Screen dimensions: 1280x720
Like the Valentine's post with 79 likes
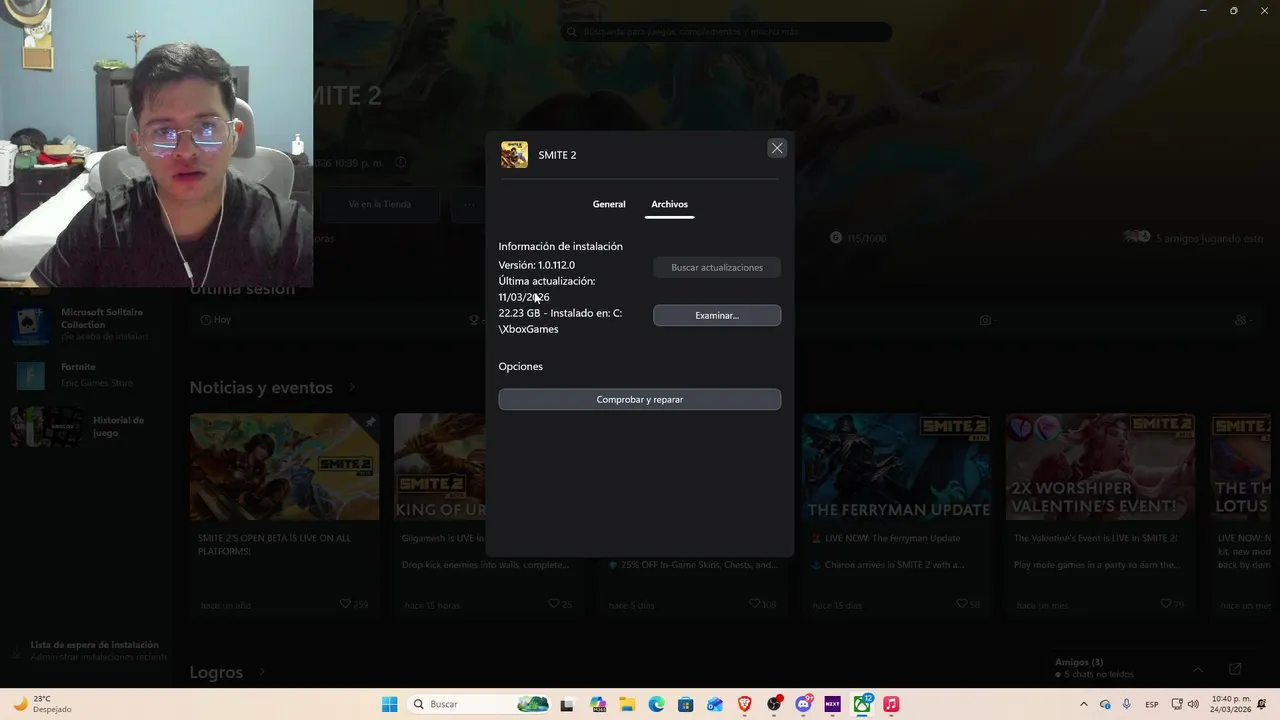coord(1165,604)
